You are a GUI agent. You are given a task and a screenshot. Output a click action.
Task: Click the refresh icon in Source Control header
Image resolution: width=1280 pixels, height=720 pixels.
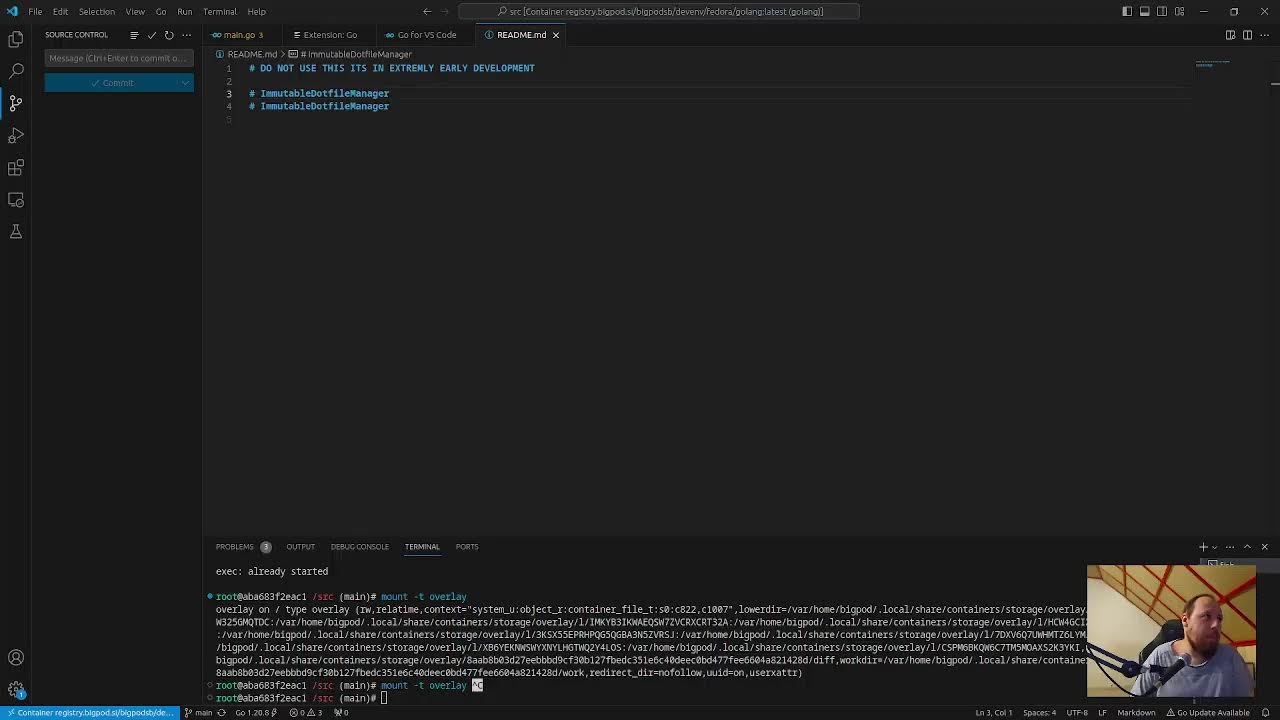(x=169, y=35)
